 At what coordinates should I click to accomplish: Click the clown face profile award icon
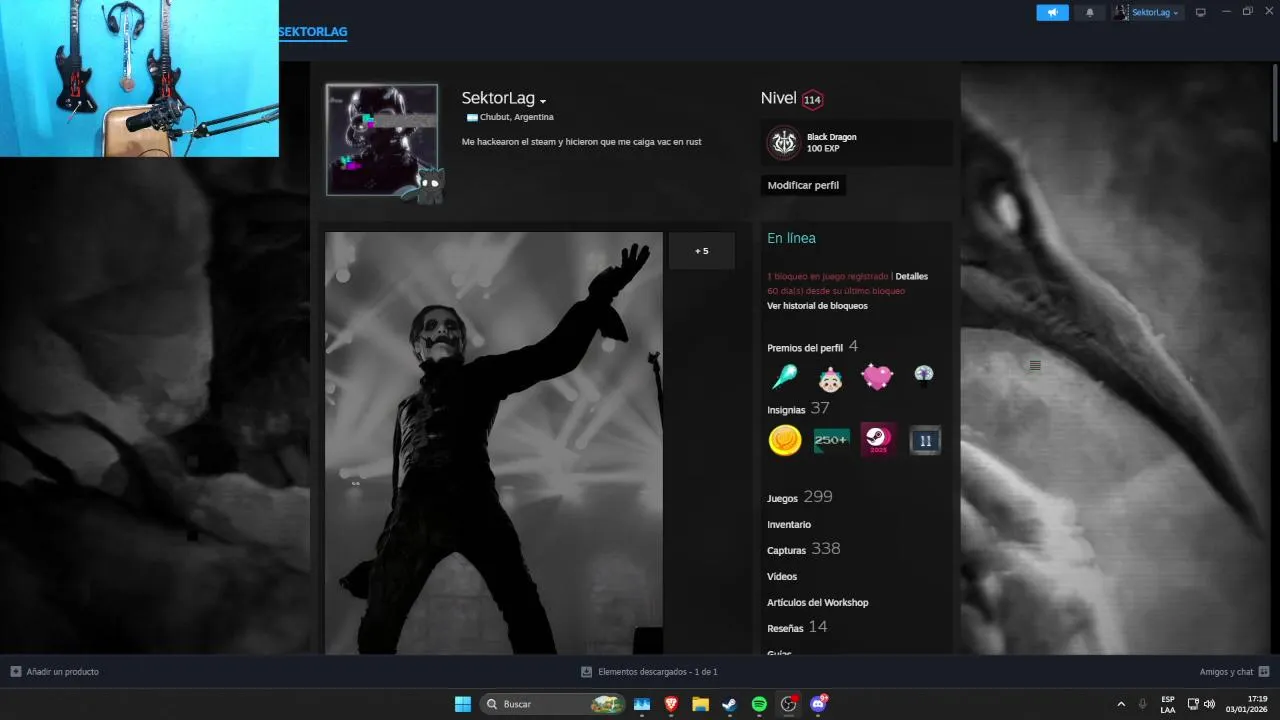pyautogui.click(x=830, y=378)
